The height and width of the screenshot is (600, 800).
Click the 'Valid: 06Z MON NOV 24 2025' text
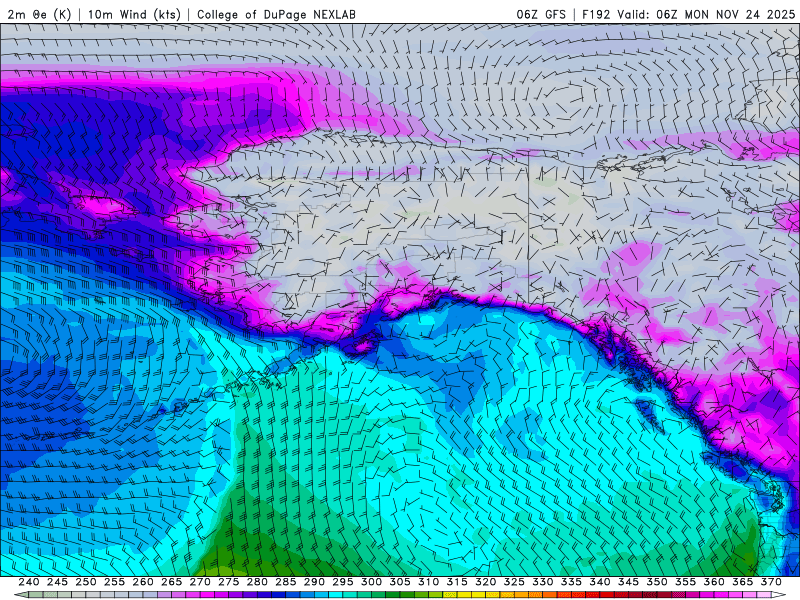707,14
